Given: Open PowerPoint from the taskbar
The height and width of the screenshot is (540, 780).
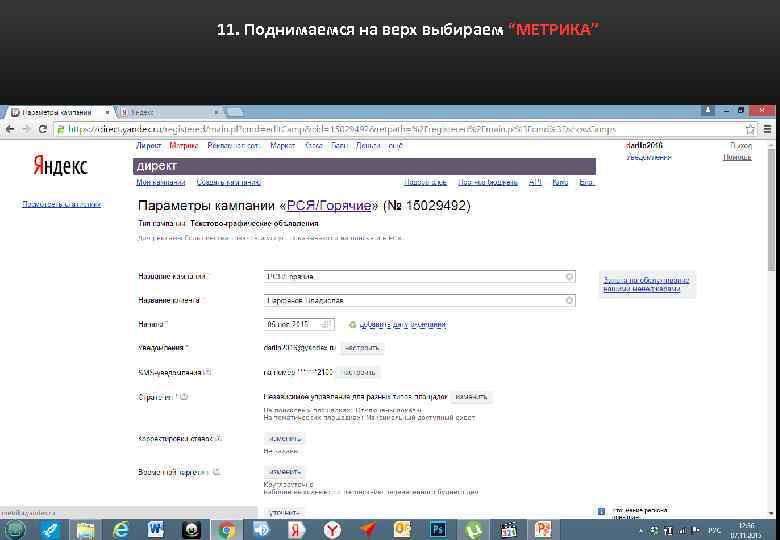Looking at the screenshot, I should pyautogui.click(x=543, y=530).
